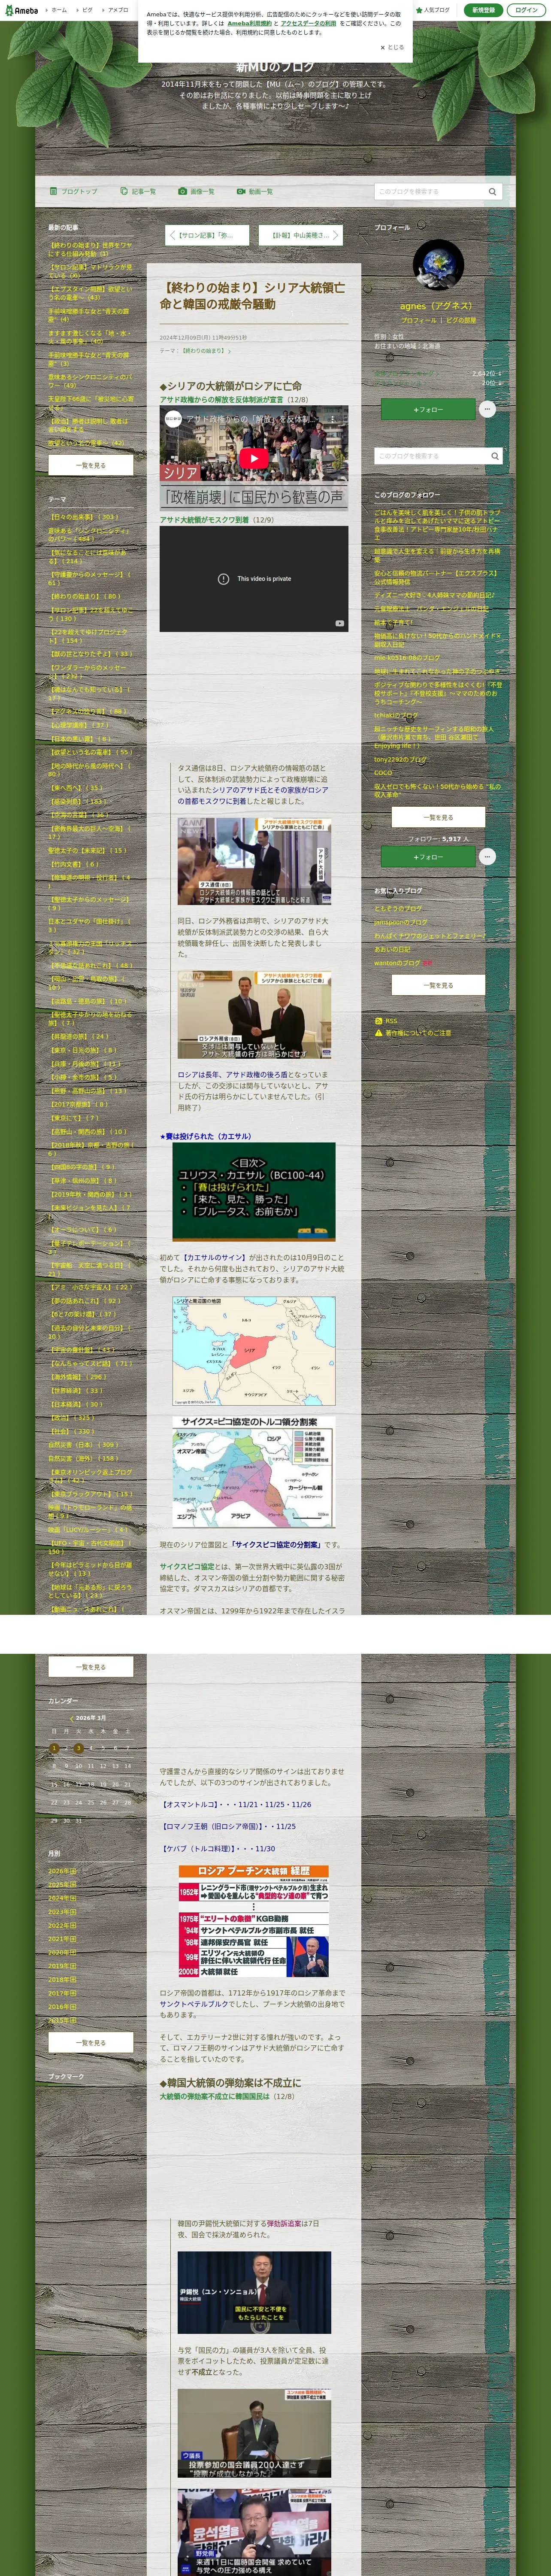The height and width of the screenshot is (2576, 551).
Task: Click サンクトペテルブルク link in article
Action: (194, 2004)
